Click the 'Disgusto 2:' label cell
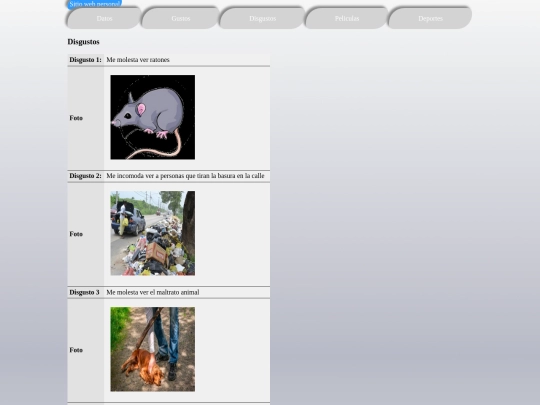 pyautogui.click(x=85, y=176)
